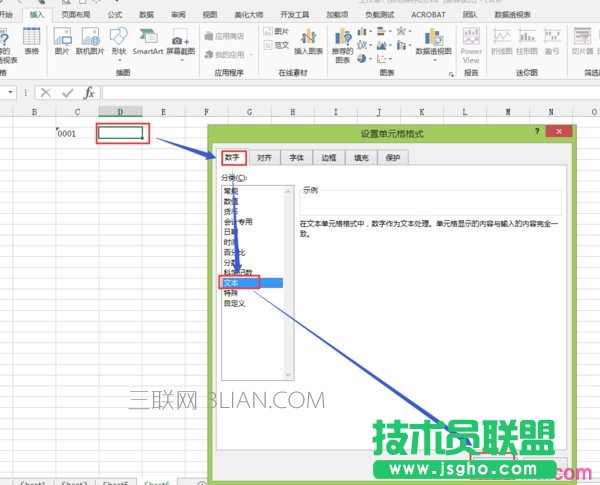600x485 pixels.
Task: Click the 插入图表 insert chart icon
Action: point(308,41)
